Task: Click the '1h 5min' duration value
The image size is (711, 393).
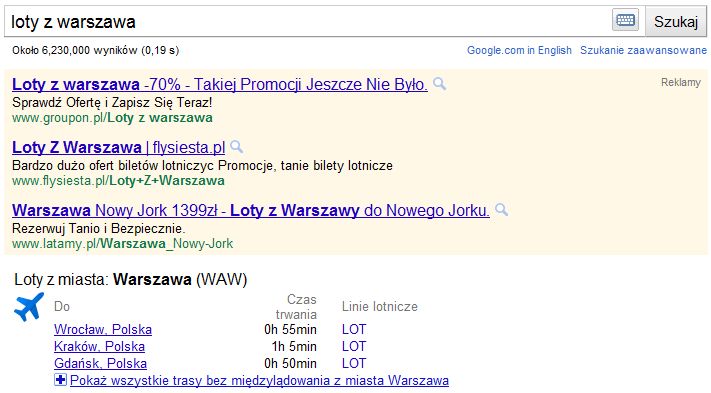Action: click(294, 346)
